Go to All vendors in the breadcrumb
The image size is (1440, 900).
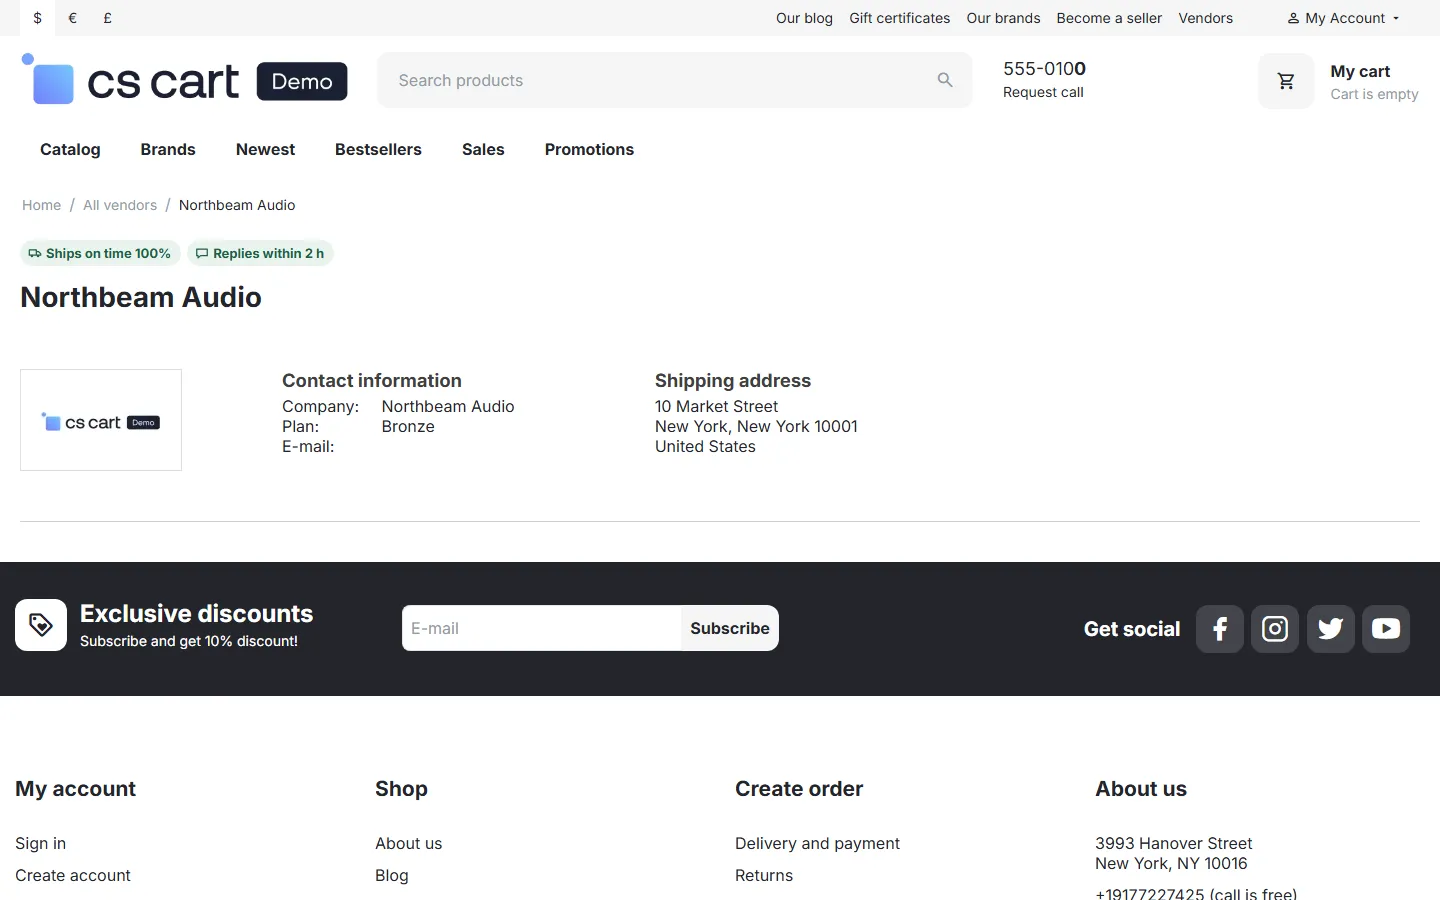point(120,205)
